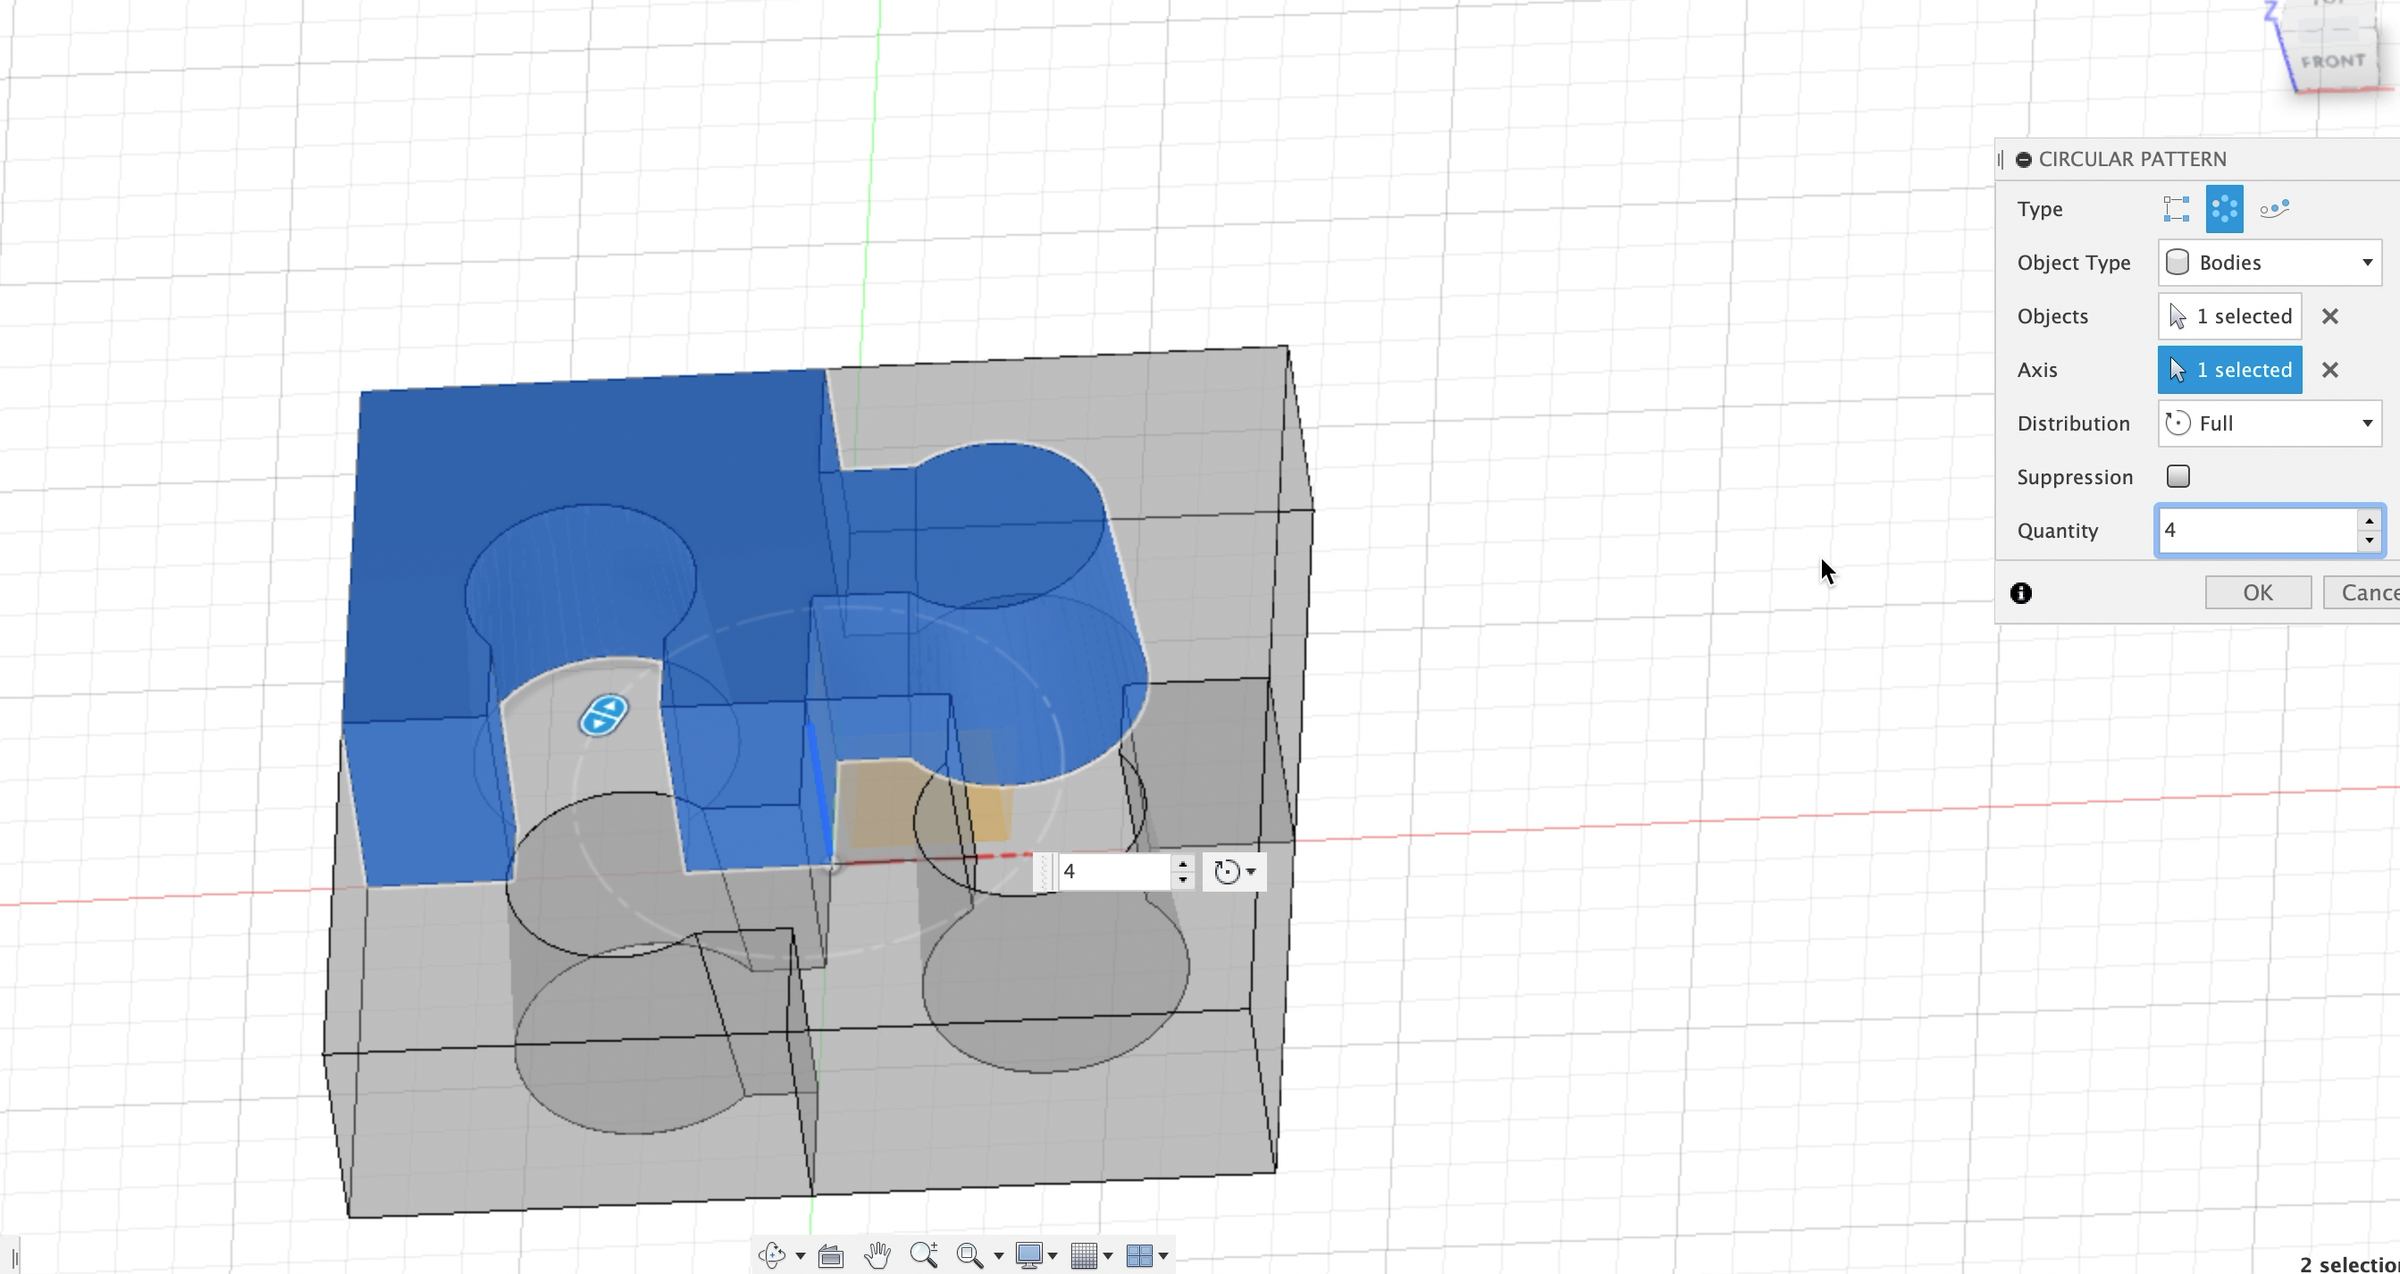Expand the Distribution Full dropdown
The image size is (2400, 1274).
tap(2269, 423)
